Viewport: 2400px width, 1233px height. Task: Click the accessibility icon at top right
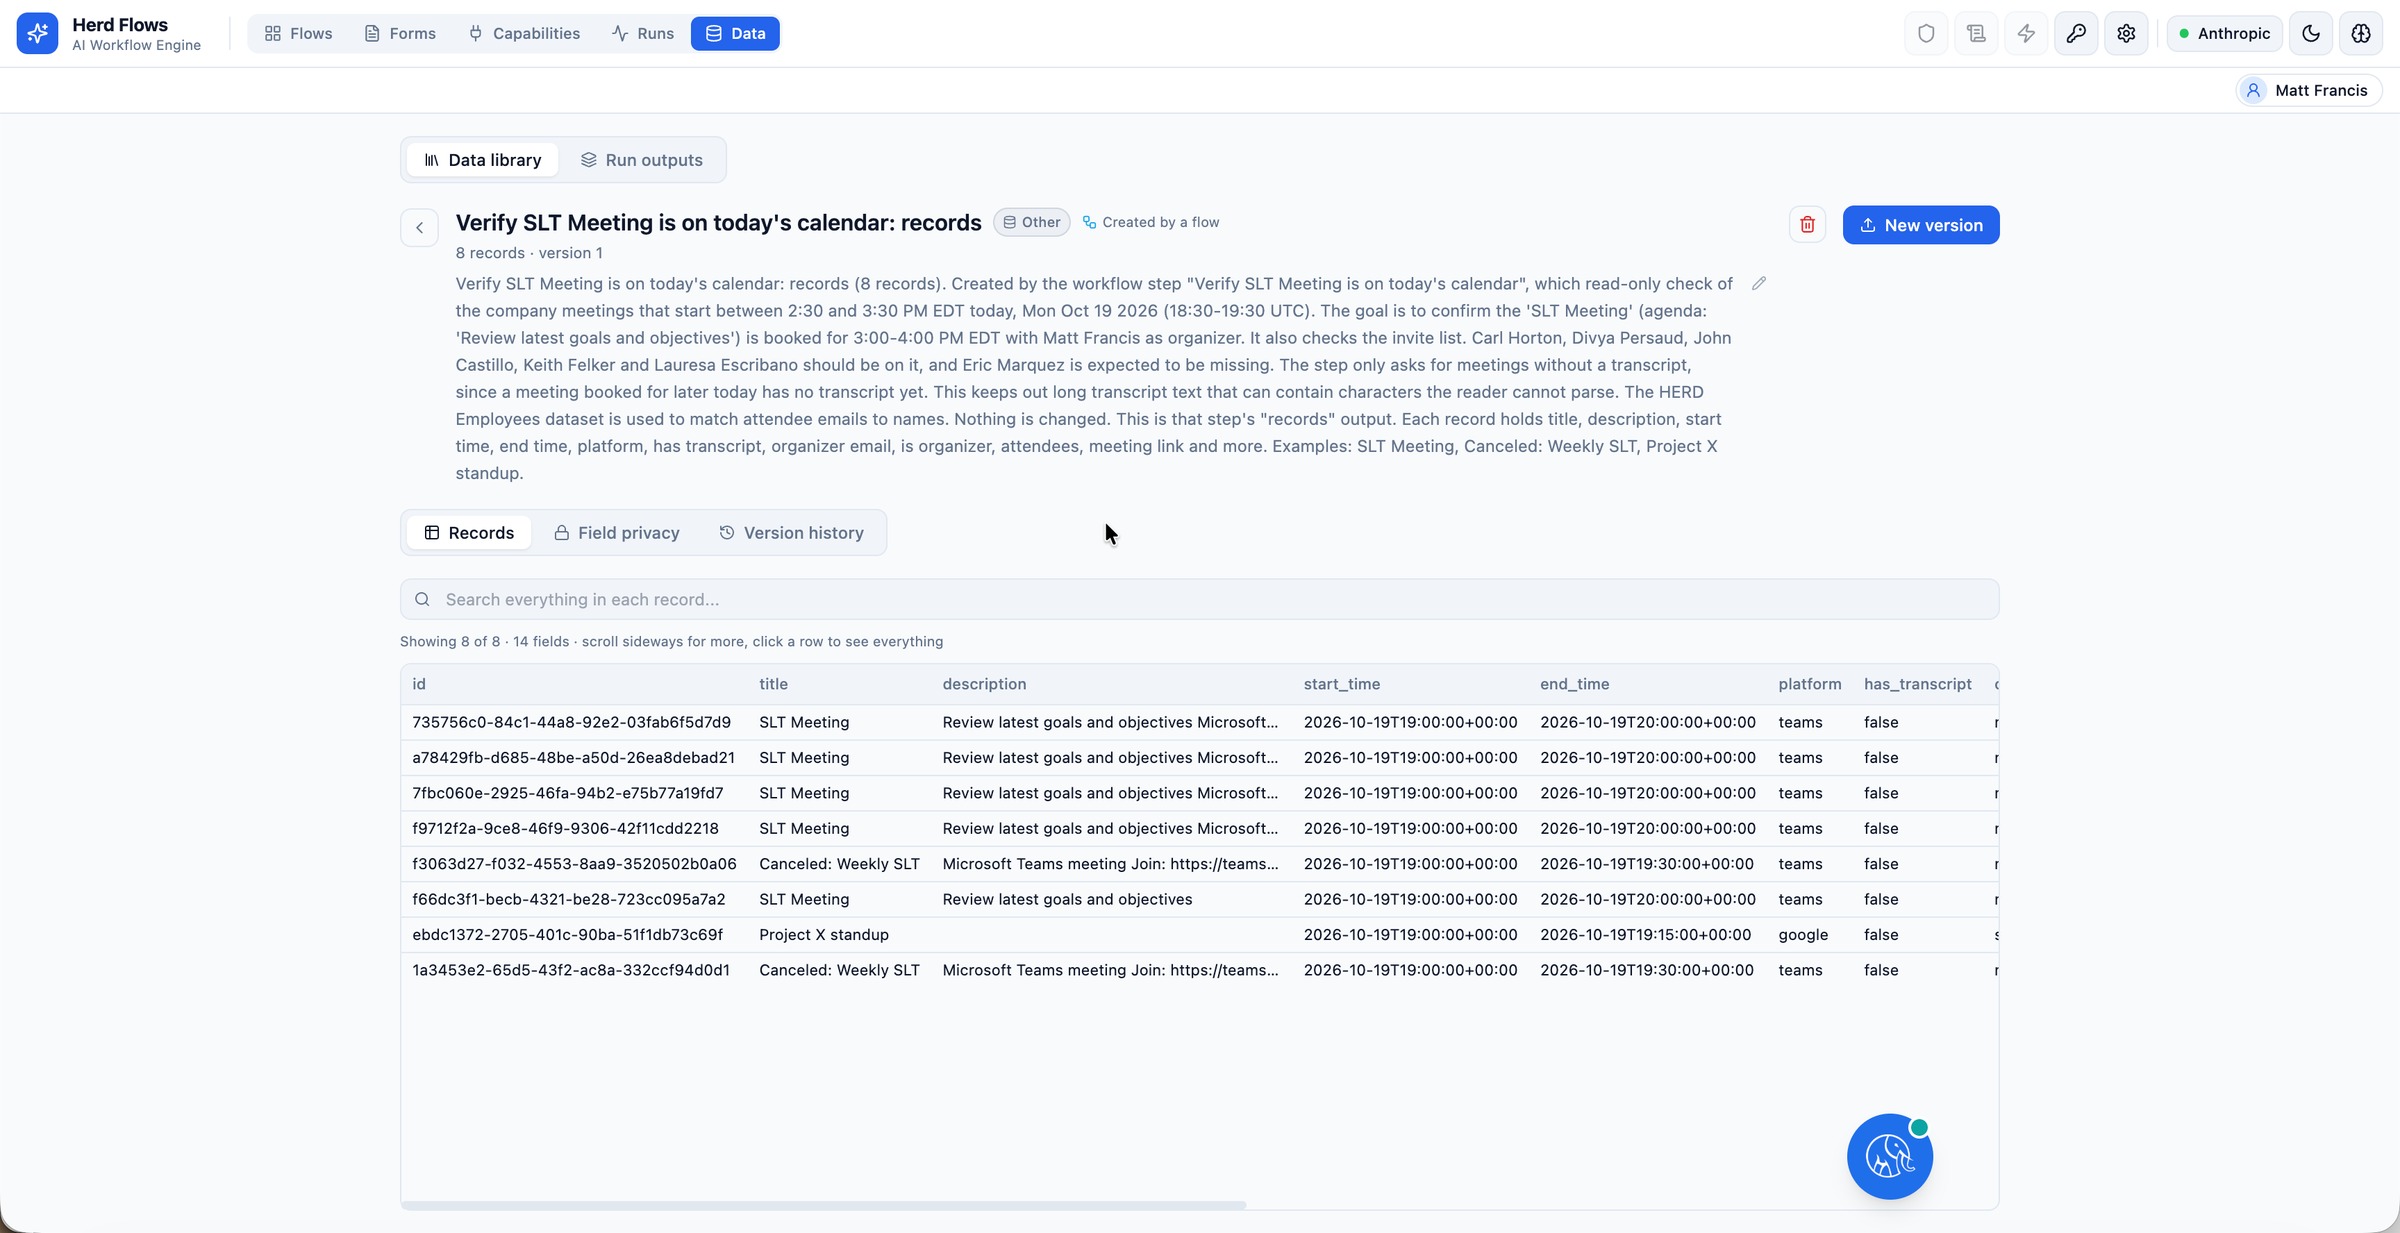point(2361,33)
